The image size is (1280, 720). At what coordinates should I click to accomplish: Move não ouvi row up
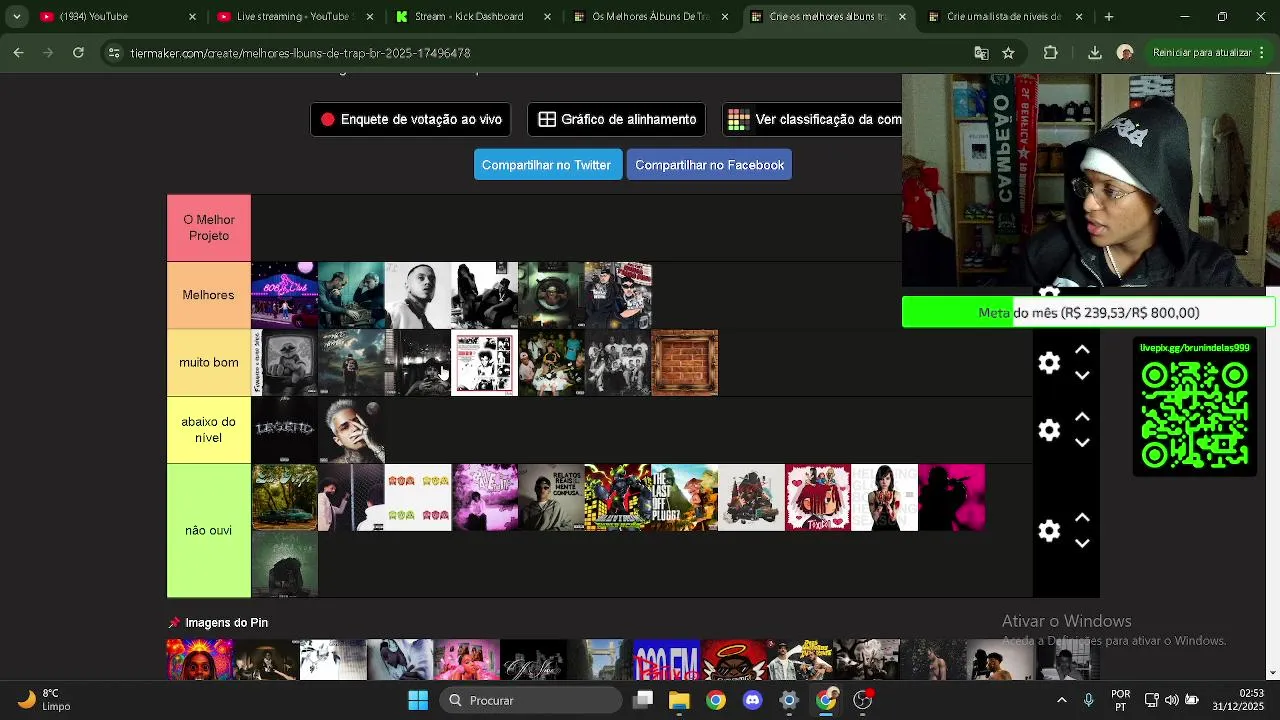[1082, 518]
